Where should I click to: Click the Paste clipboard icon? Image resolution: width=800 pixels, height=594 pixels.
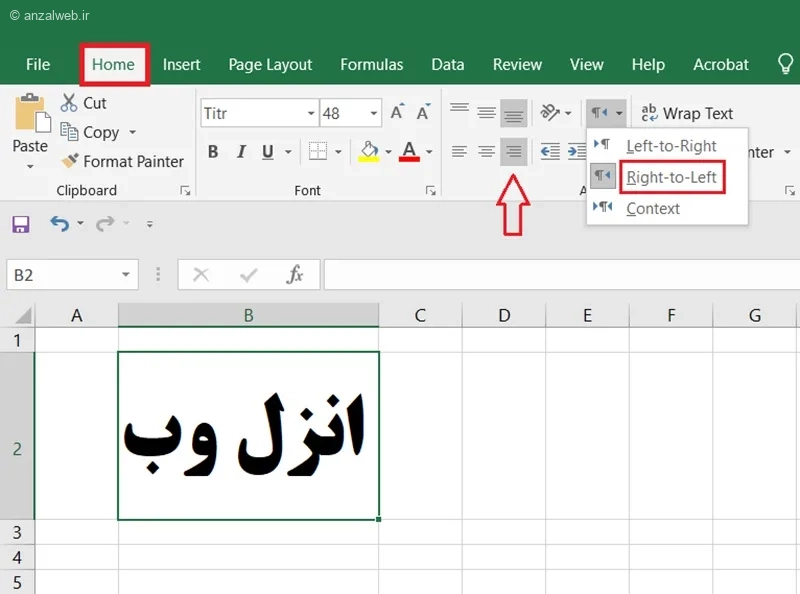(33, 113)
